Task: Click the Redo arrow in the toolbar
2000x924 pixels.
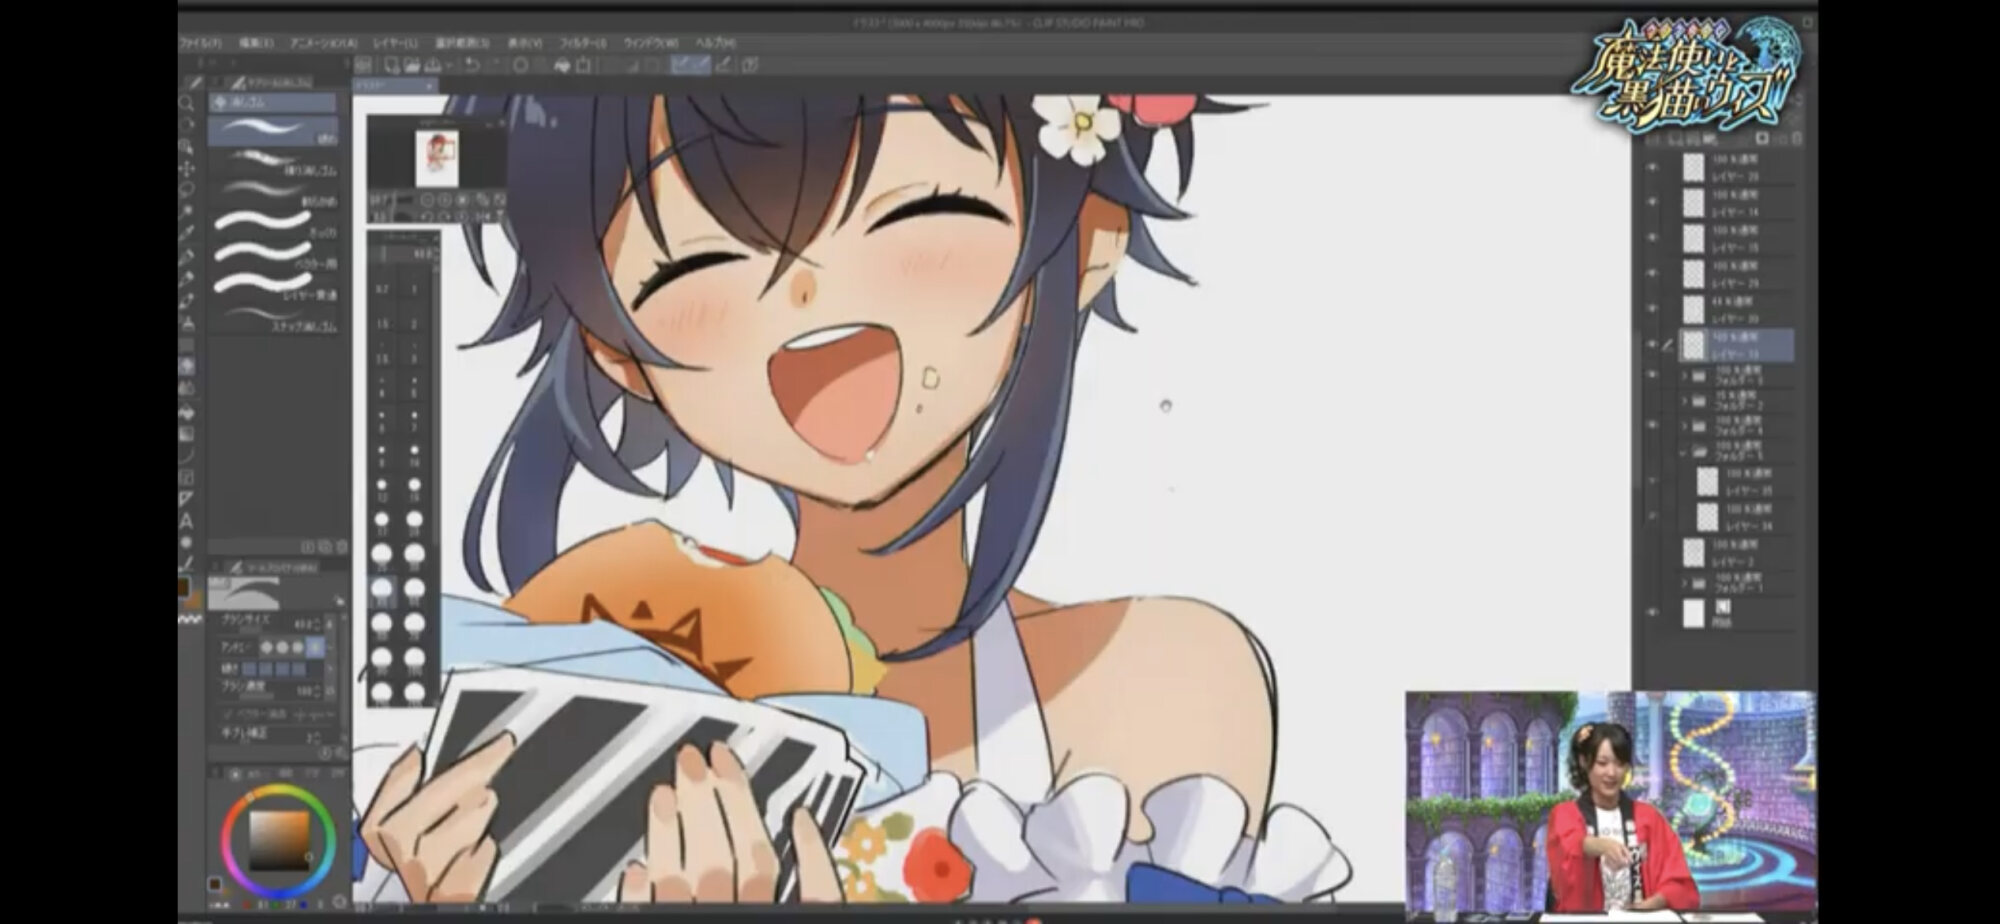Action: pyautogui.click(x=494, y=65)
